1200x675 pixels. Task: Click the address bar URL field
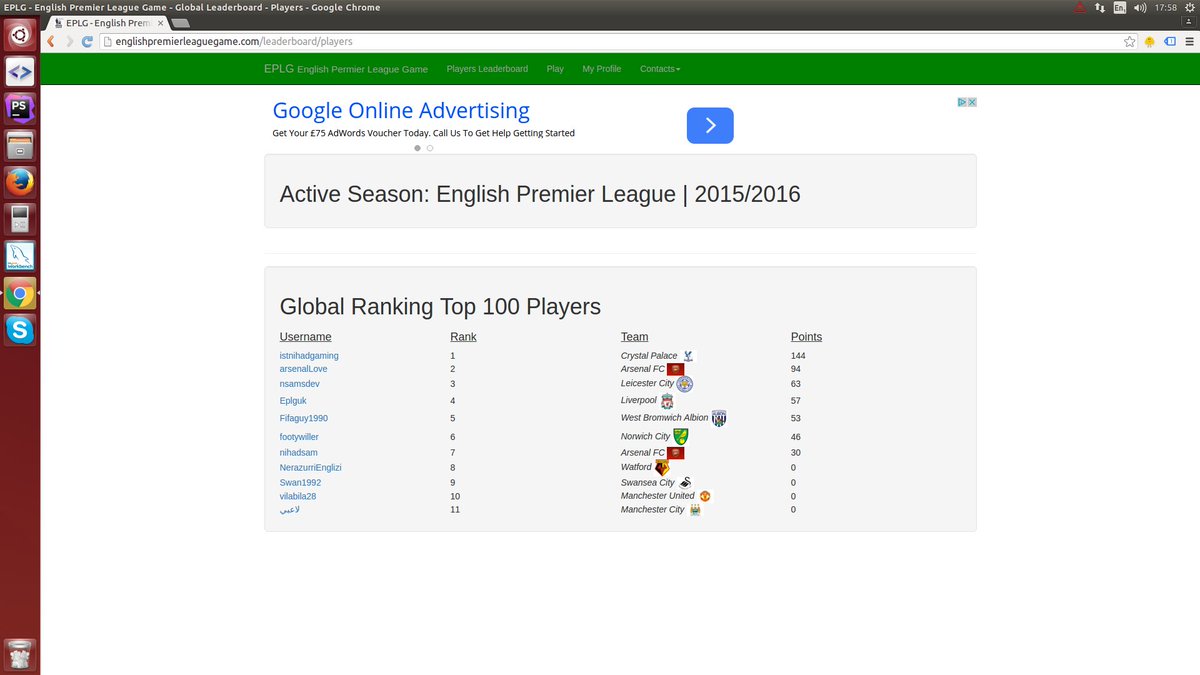(608, 41)
